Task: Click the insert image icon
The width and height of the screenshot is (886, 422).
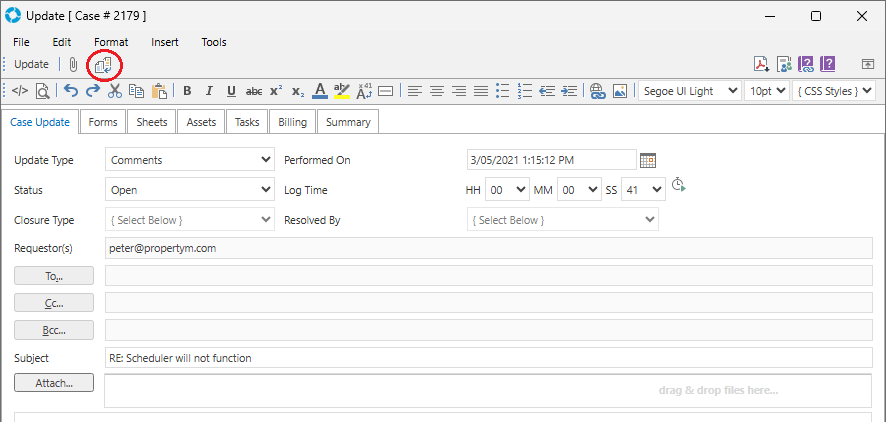Action: pos(620,91)
